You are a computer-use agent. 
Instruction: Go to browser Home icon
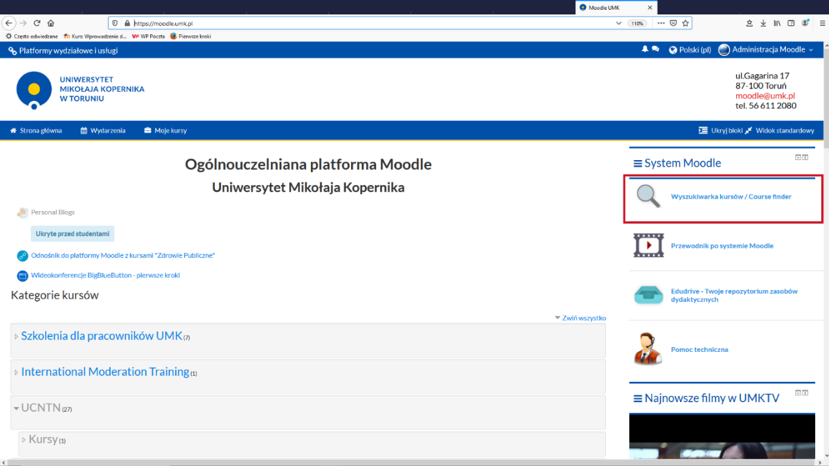point(51,23)
